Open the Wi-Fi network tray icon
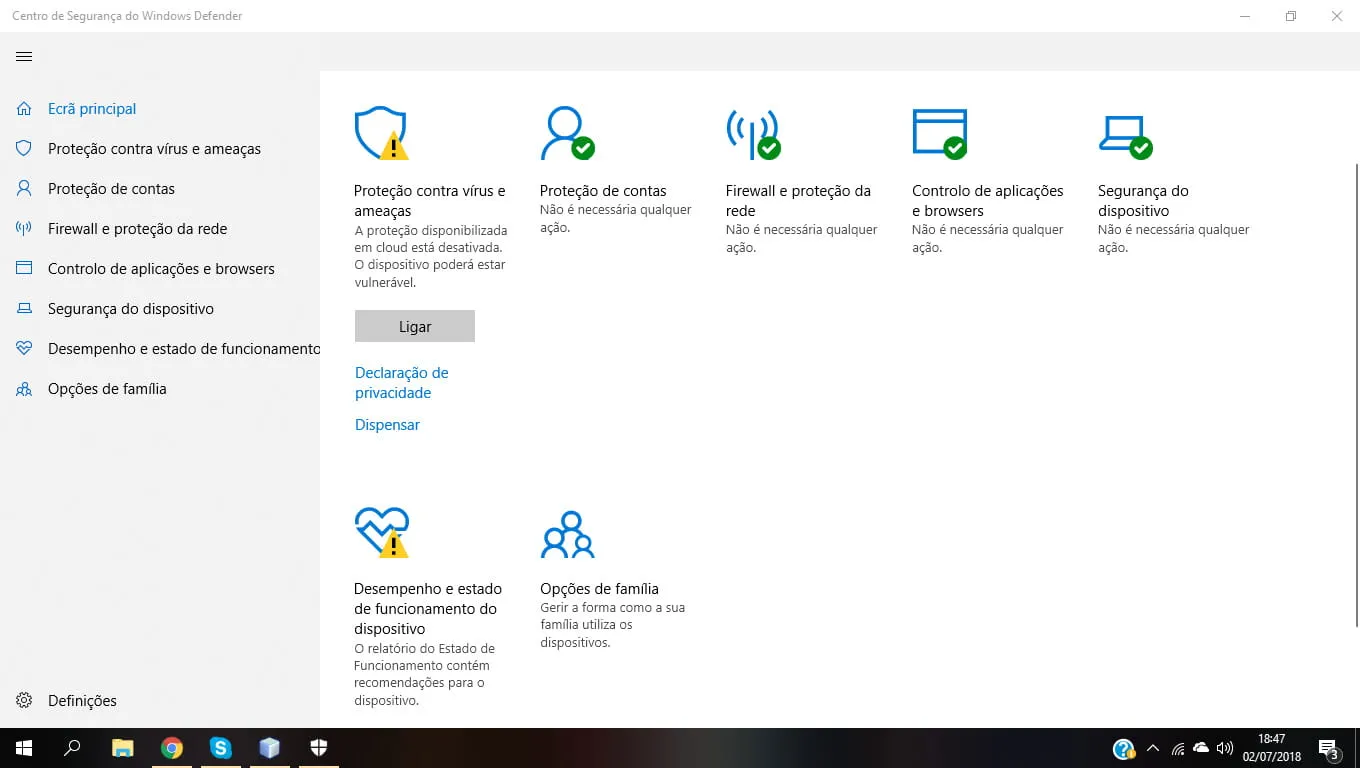 1178,748
